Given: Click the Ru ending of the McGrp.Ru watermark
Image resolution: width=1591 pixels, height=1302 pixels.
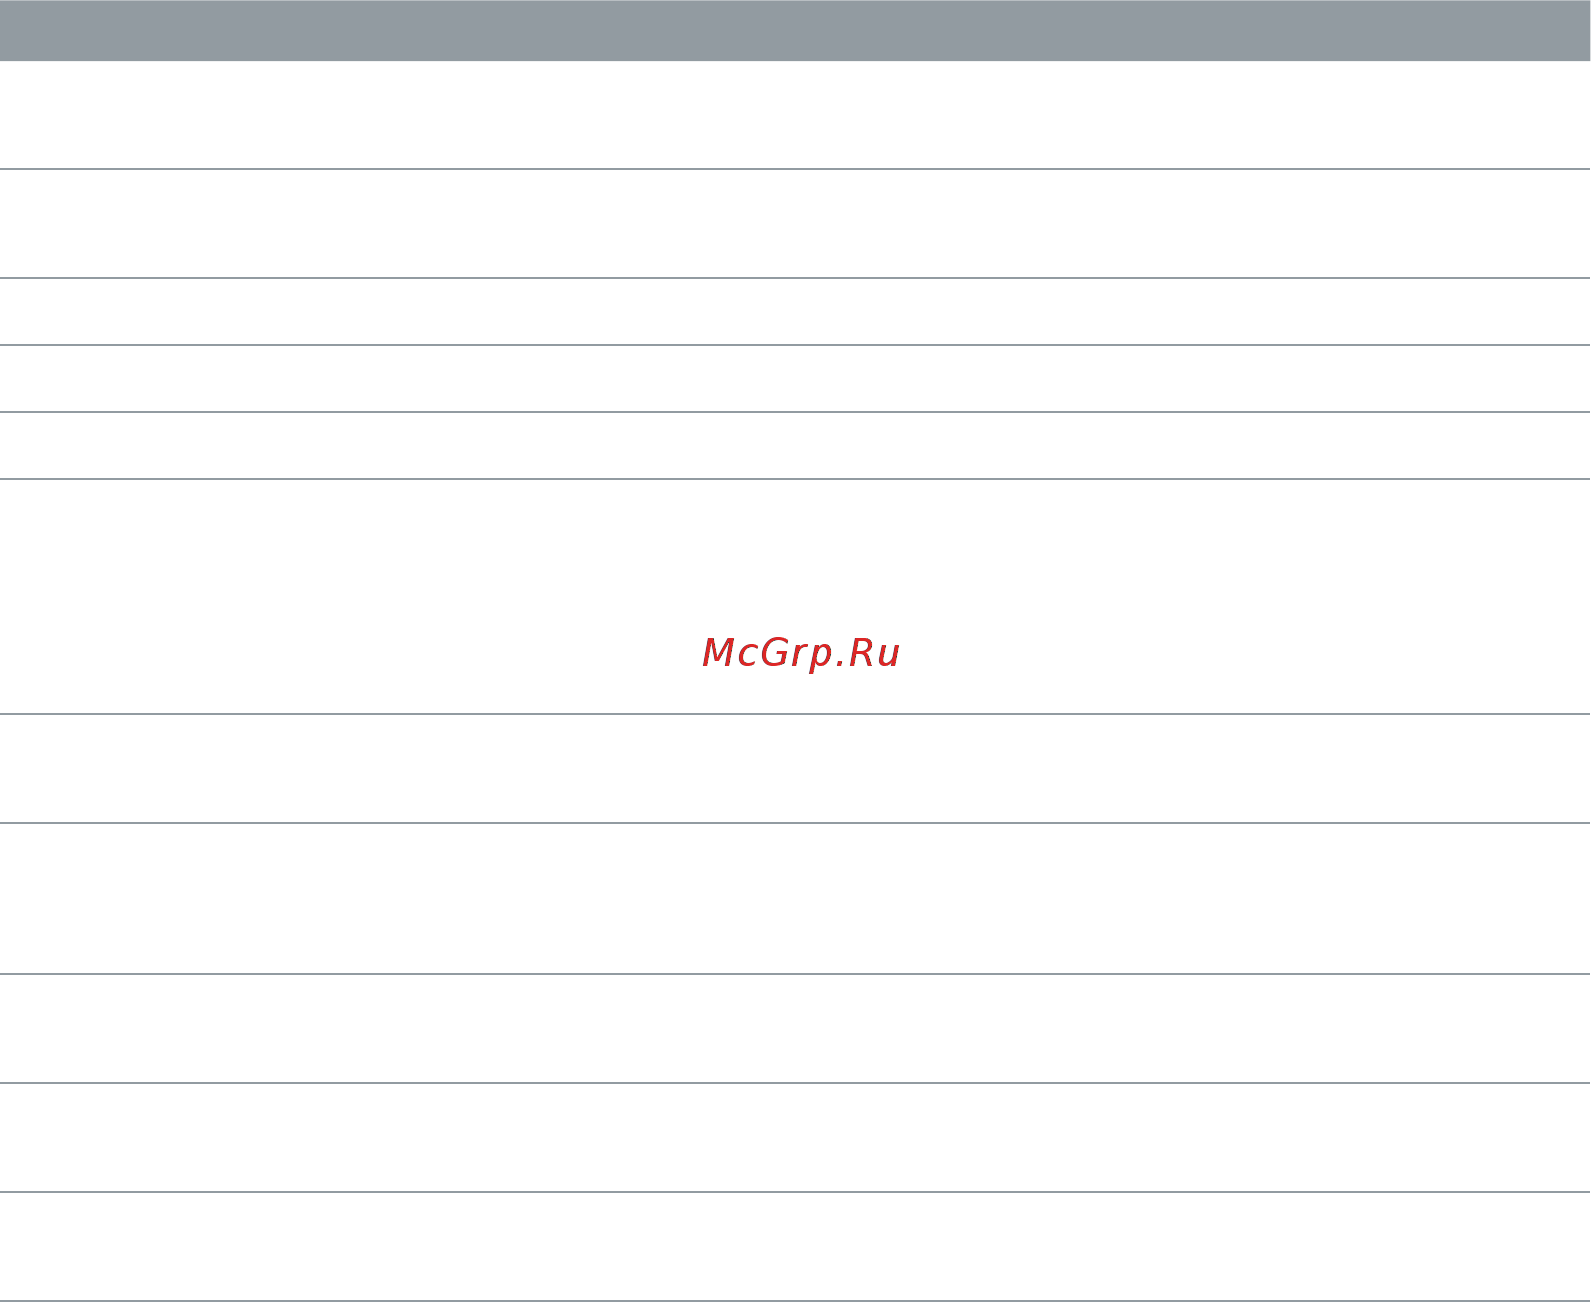Looking at the screenshot, I should pyautogui.click(x=875, y=653).
